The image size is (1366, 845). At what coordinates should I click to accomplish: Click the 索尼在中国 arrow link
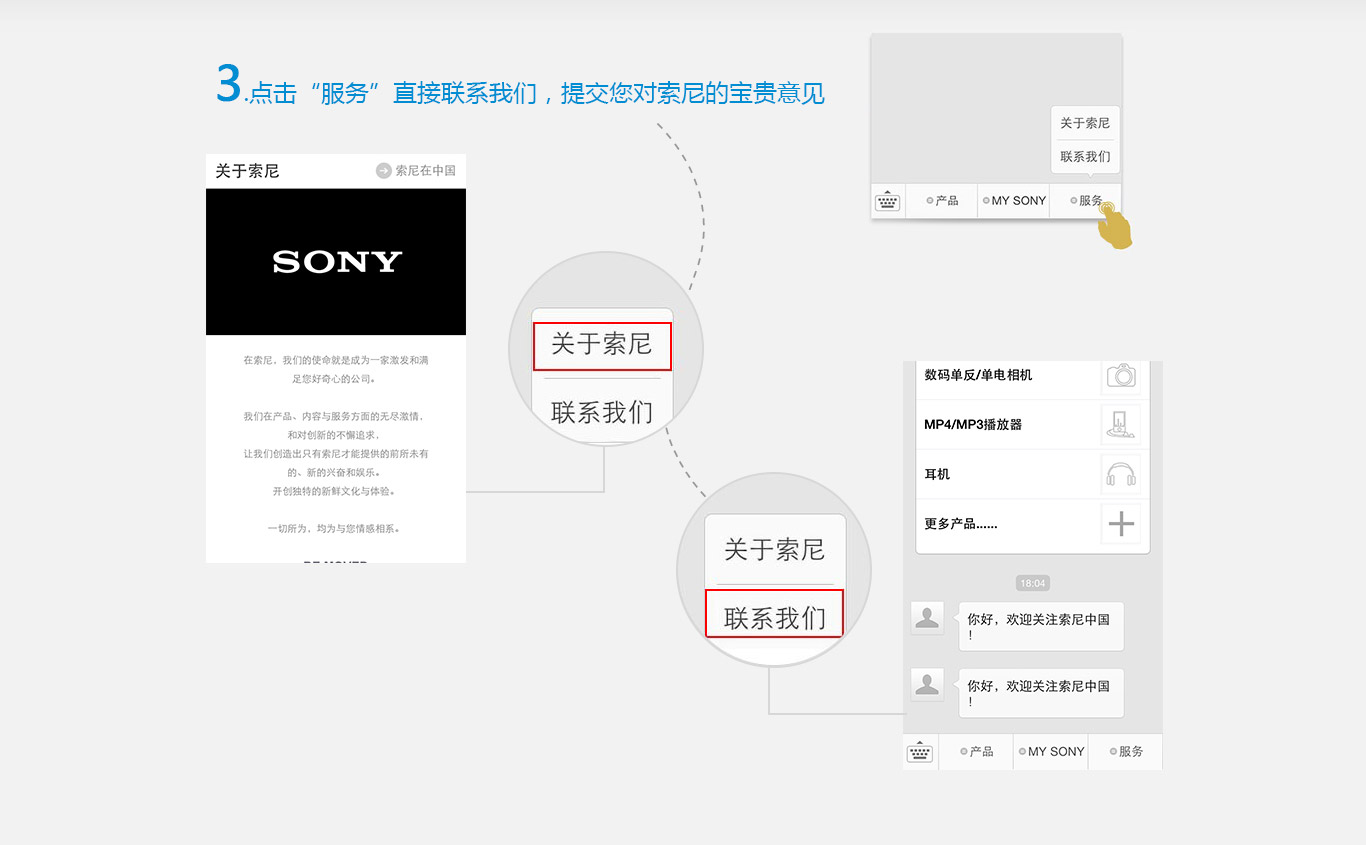[416, 171]
